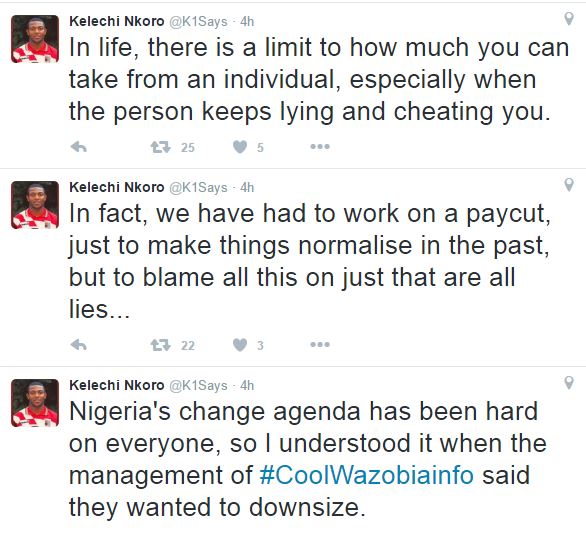Reply to the 'In life' tweet

78,147
